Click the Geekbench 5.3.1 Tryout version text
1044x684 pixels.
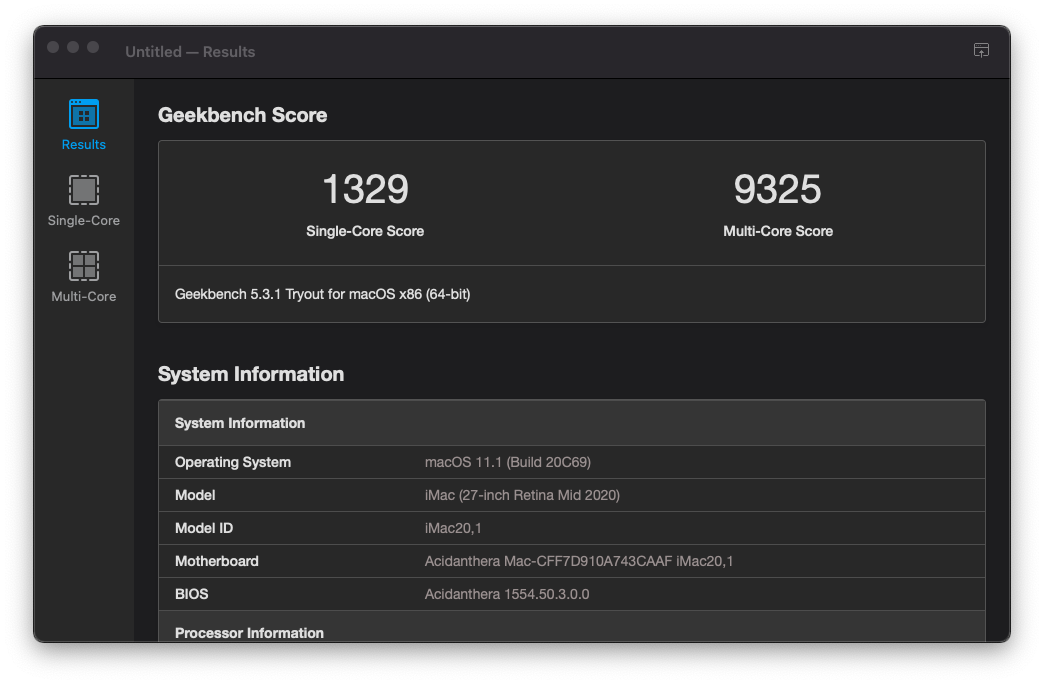[x=322, y=294]
